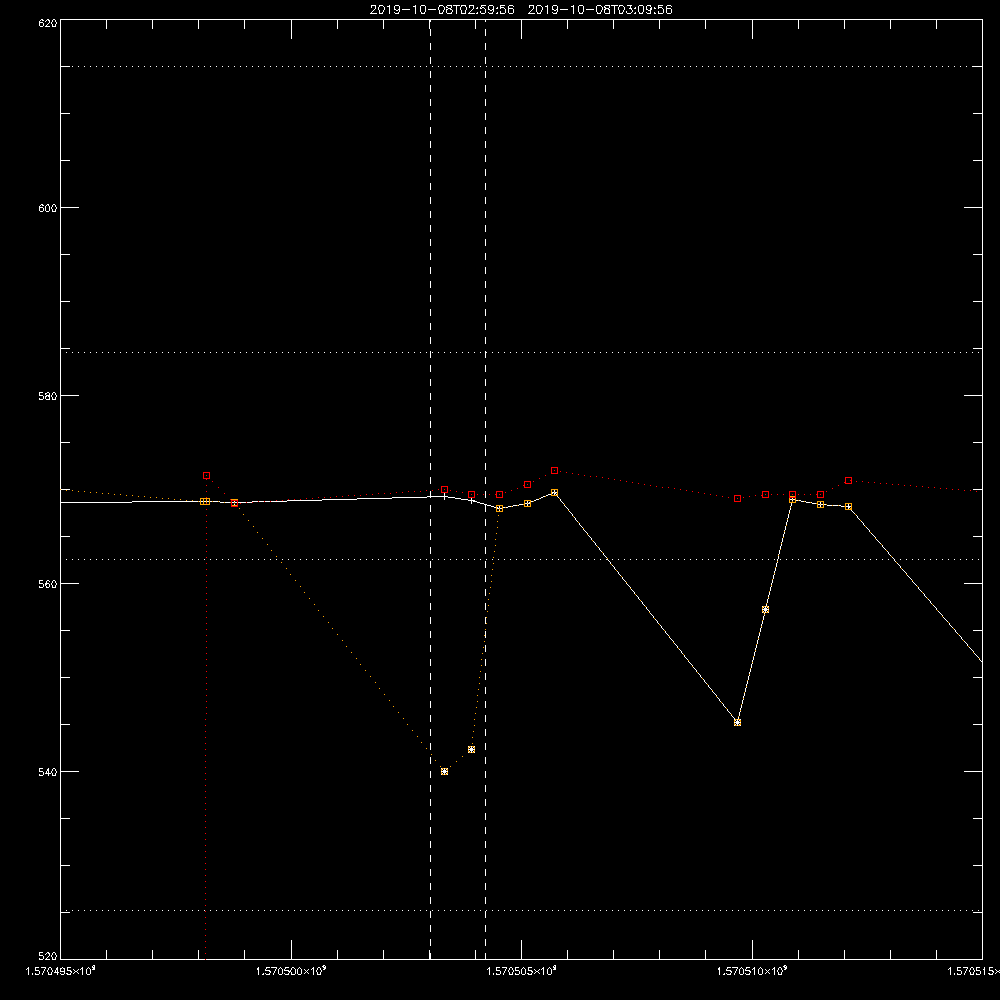Click the horizontal dotted limit line near 585
Viewport: 1000px width, 1000px height.
[x=521, y=352]
